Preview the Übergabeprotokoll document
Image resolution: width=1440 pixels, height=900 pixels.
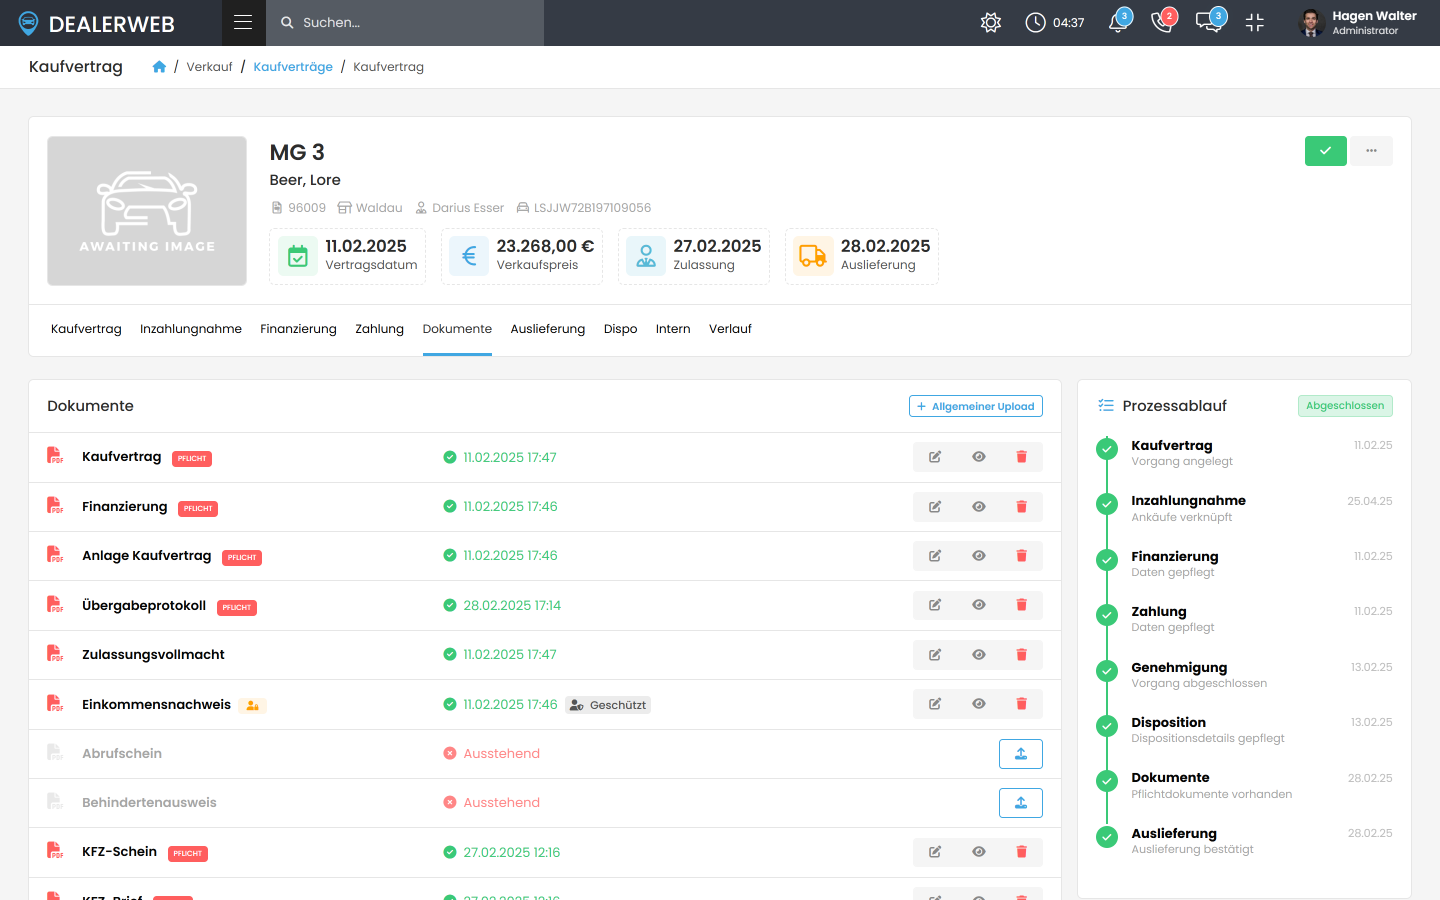[979, 605]
